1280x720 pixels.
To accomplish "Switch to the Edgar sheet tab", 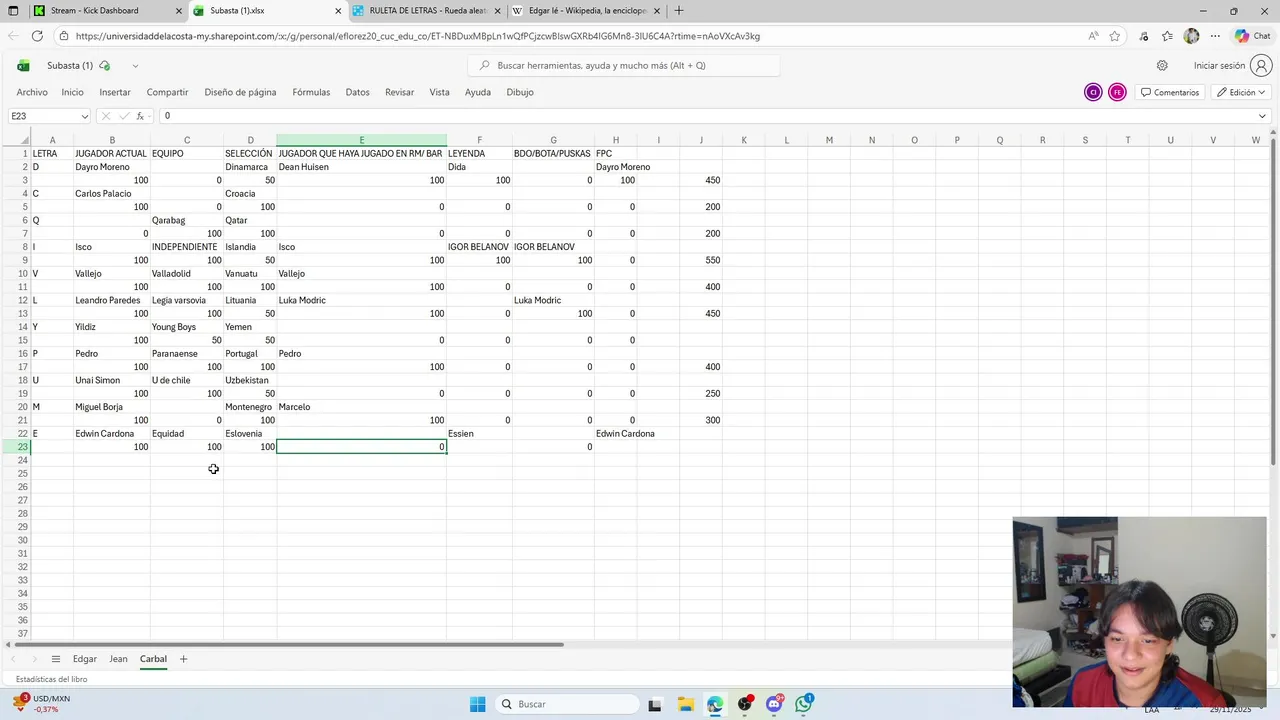I will (x=85, y=659).
